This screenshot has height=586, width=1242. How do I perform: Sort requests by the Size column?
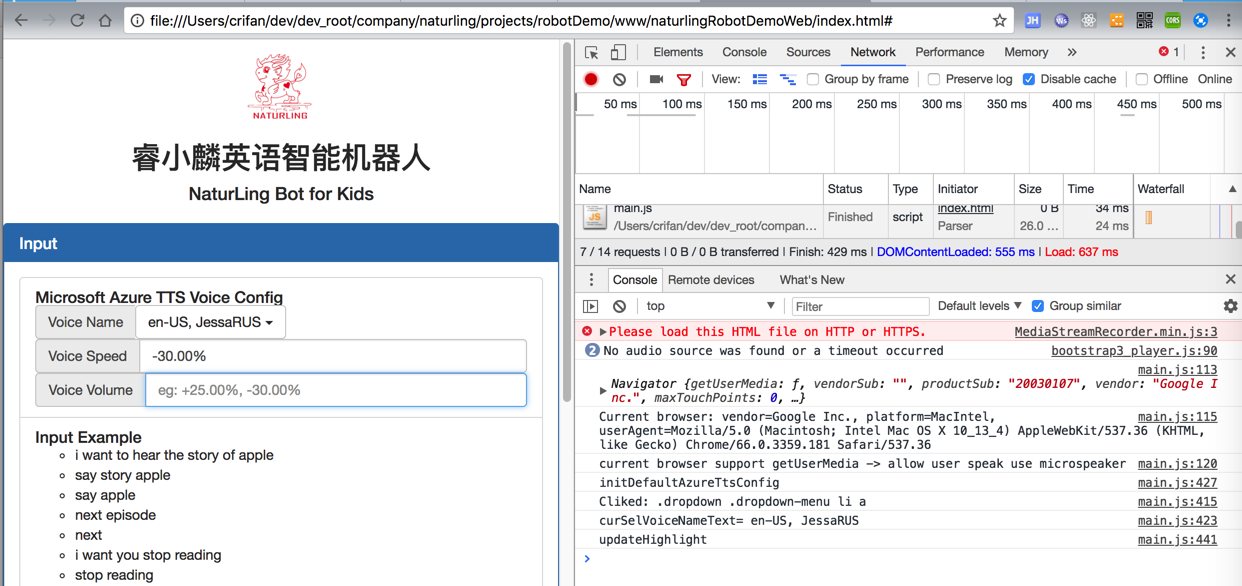(1038, 189)
